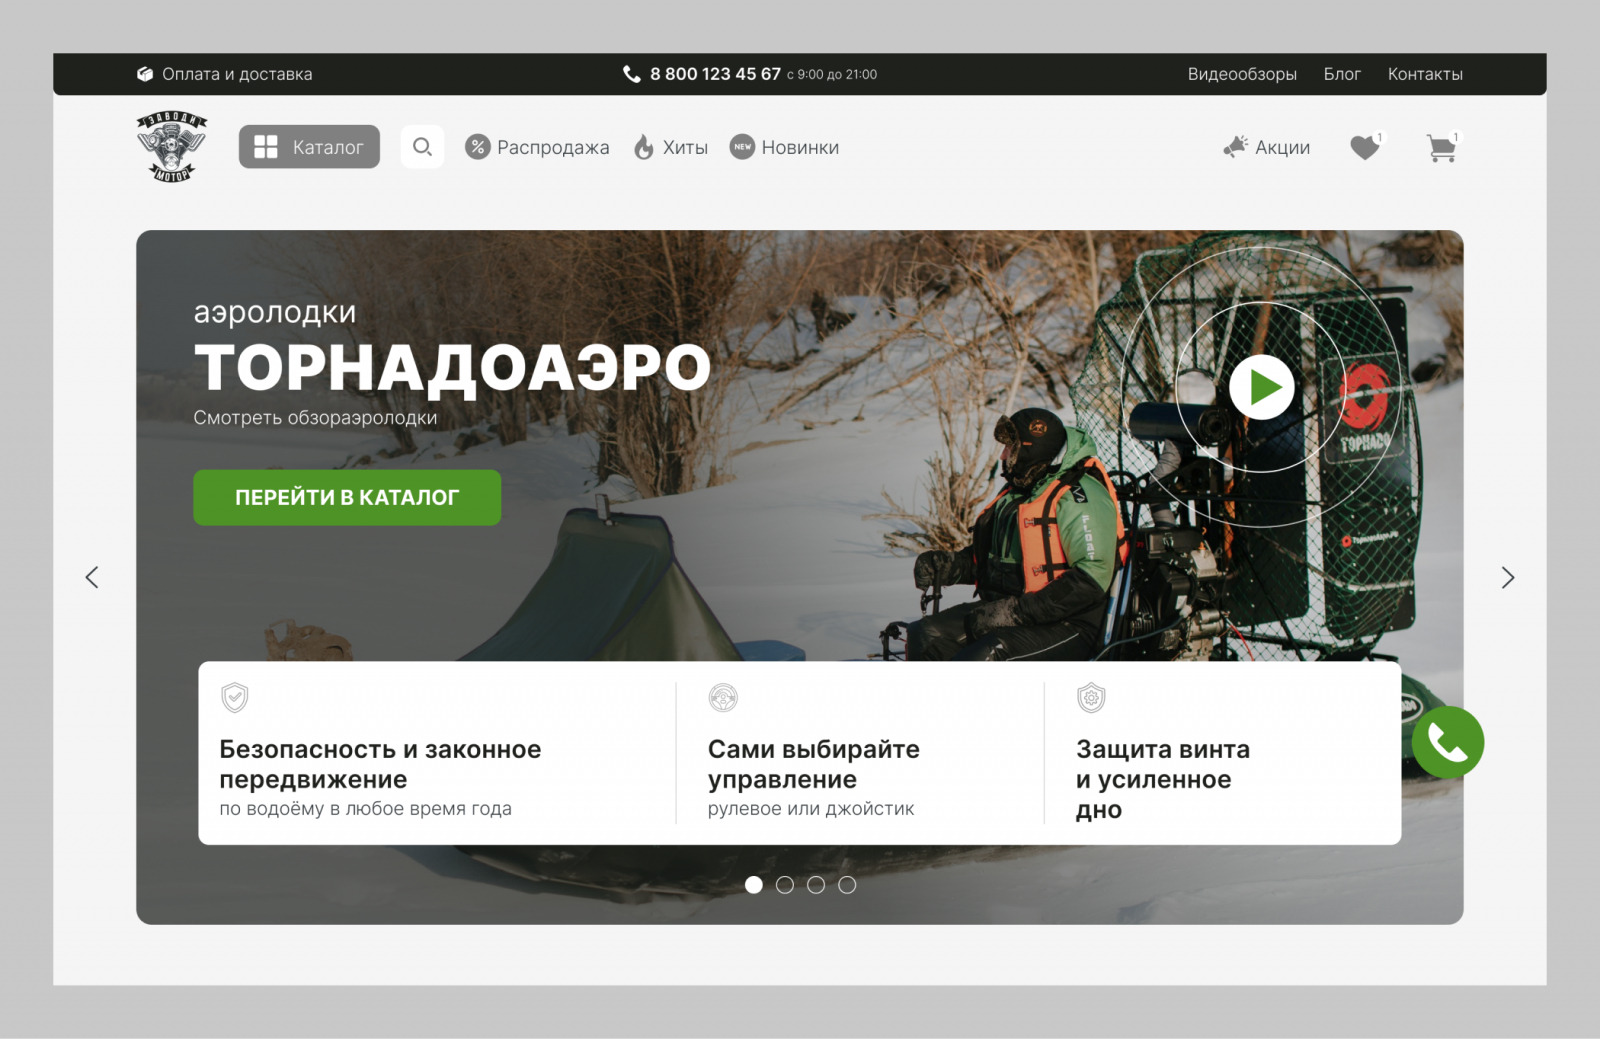
Task: Open Видеообзоры in top bar
Action: pyautogui.click(x=1242, y=74)
